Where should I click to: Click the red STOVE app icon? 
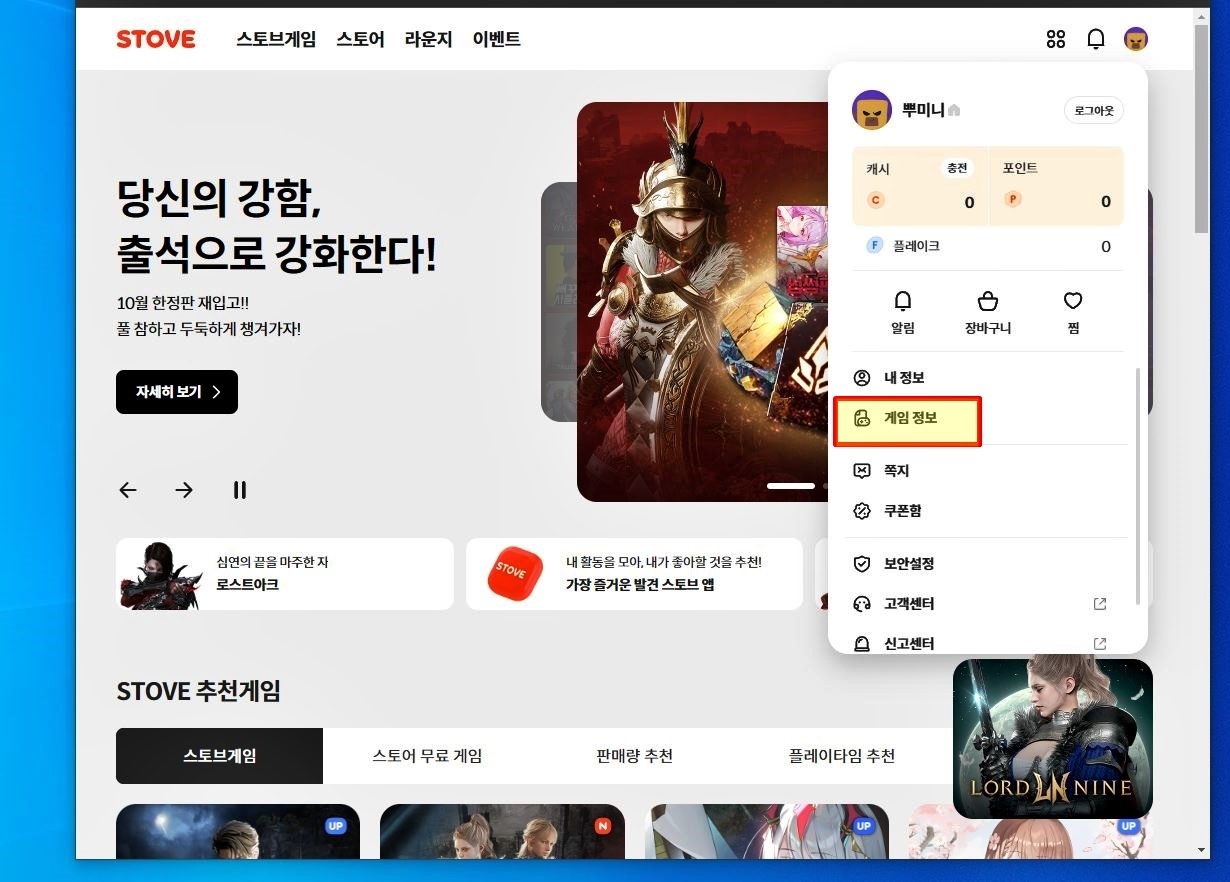click(514, 574)
